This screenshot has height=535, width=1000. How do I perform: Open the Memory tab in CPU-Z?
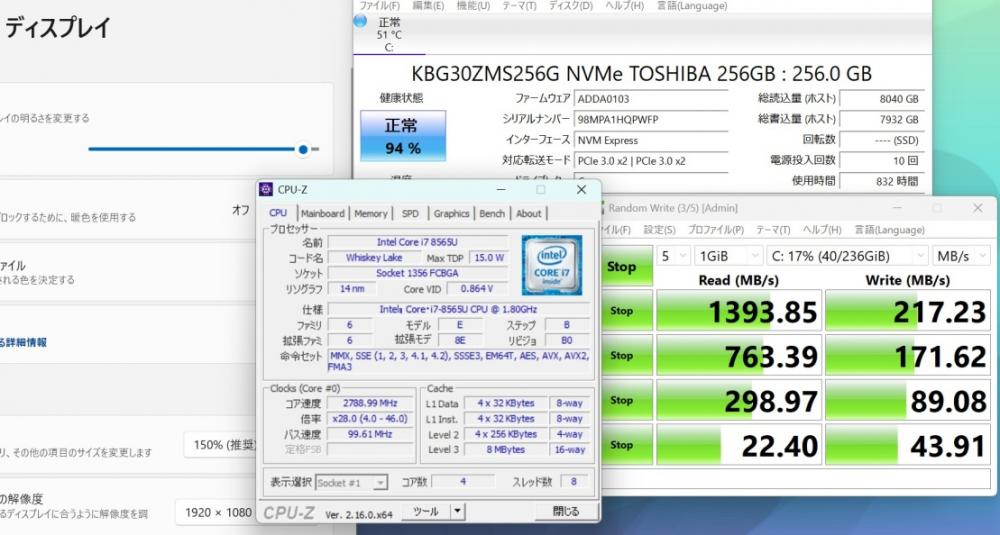pos(371,214)
